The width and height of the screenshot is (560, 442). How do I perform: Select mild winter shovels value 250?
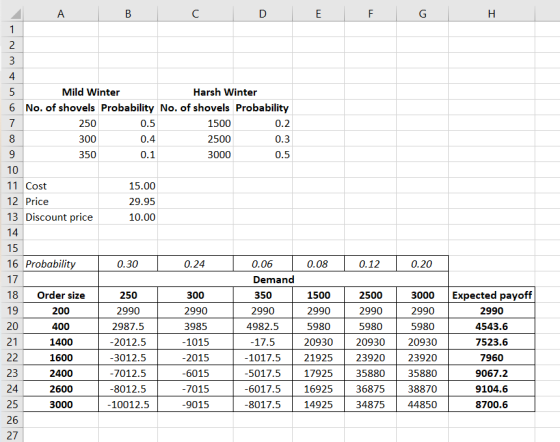coord(61,124)
